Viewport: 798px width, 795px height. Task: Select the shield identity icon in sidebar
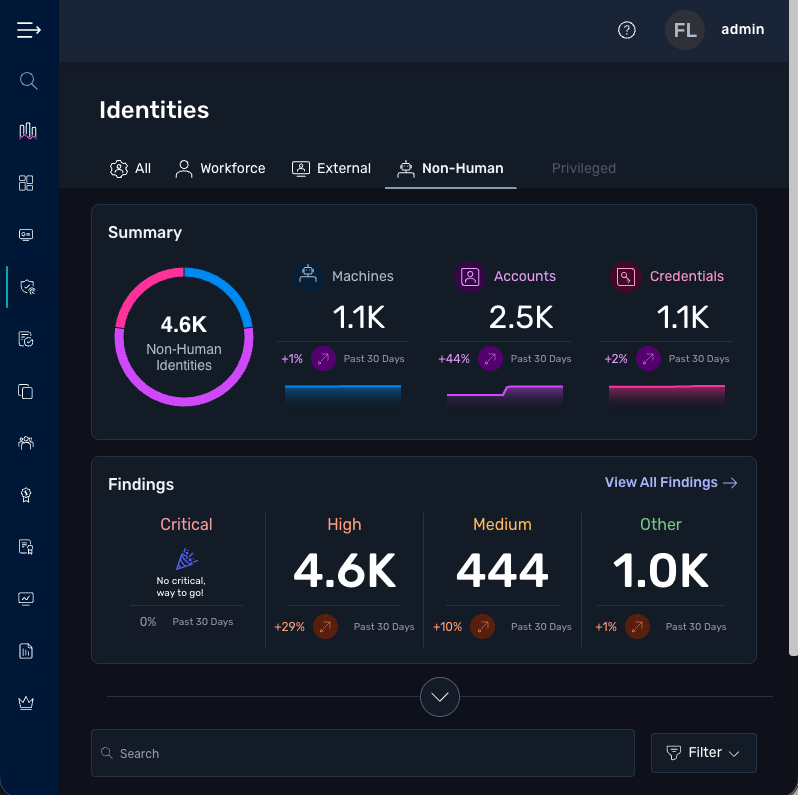pos(27,287)
